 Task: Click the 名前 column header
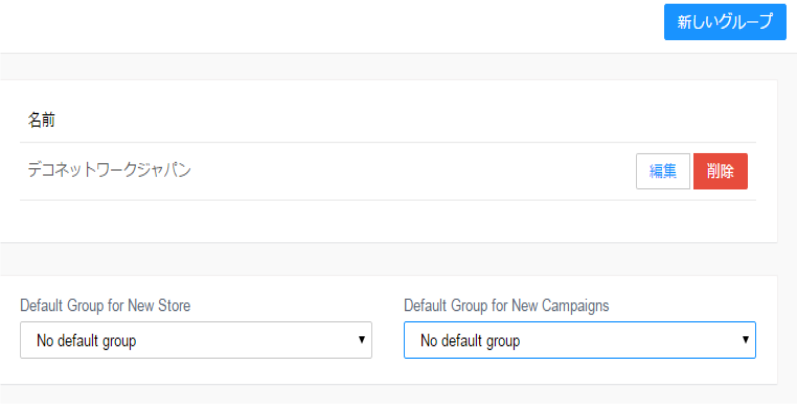point(41,120)
